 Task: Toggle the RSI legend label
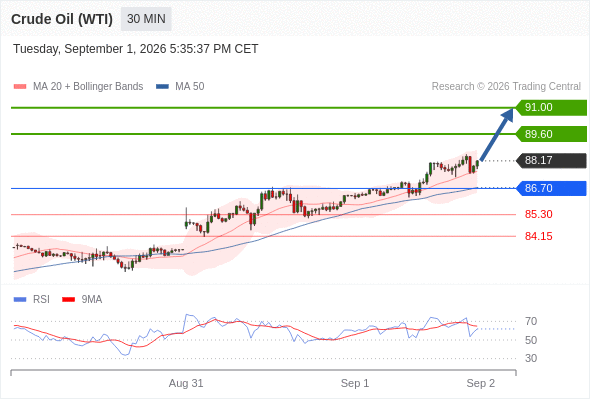pos(41,300)
